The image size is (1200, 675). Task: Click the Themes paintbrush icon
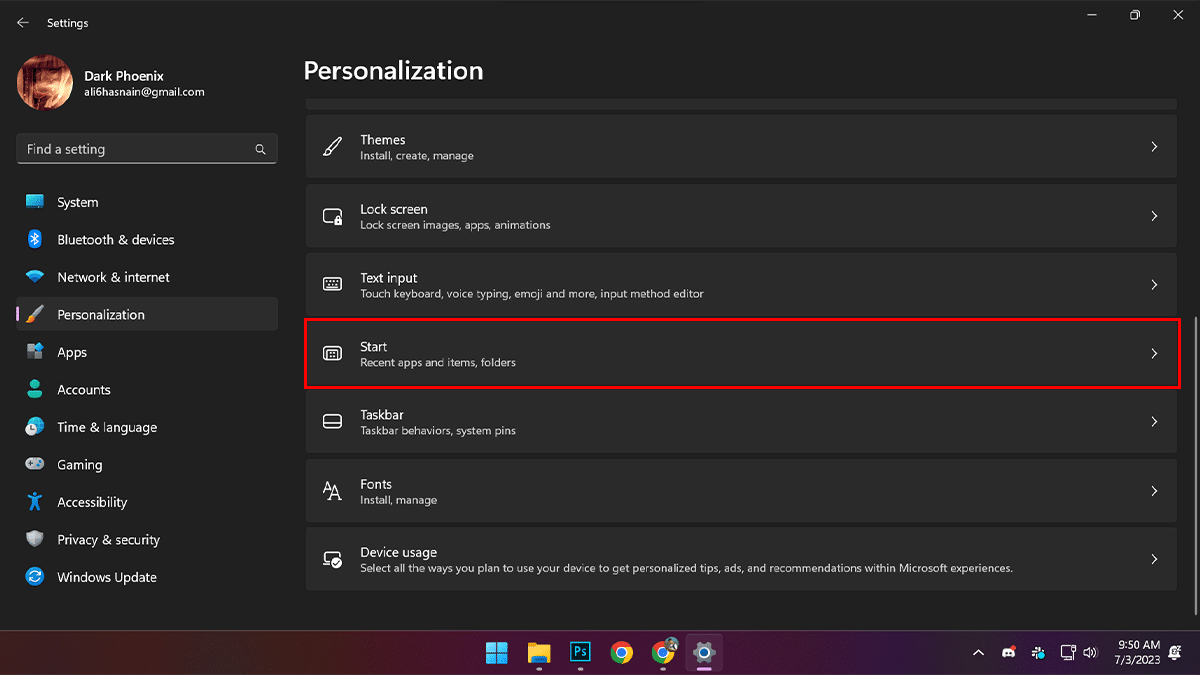pos(332,147)
